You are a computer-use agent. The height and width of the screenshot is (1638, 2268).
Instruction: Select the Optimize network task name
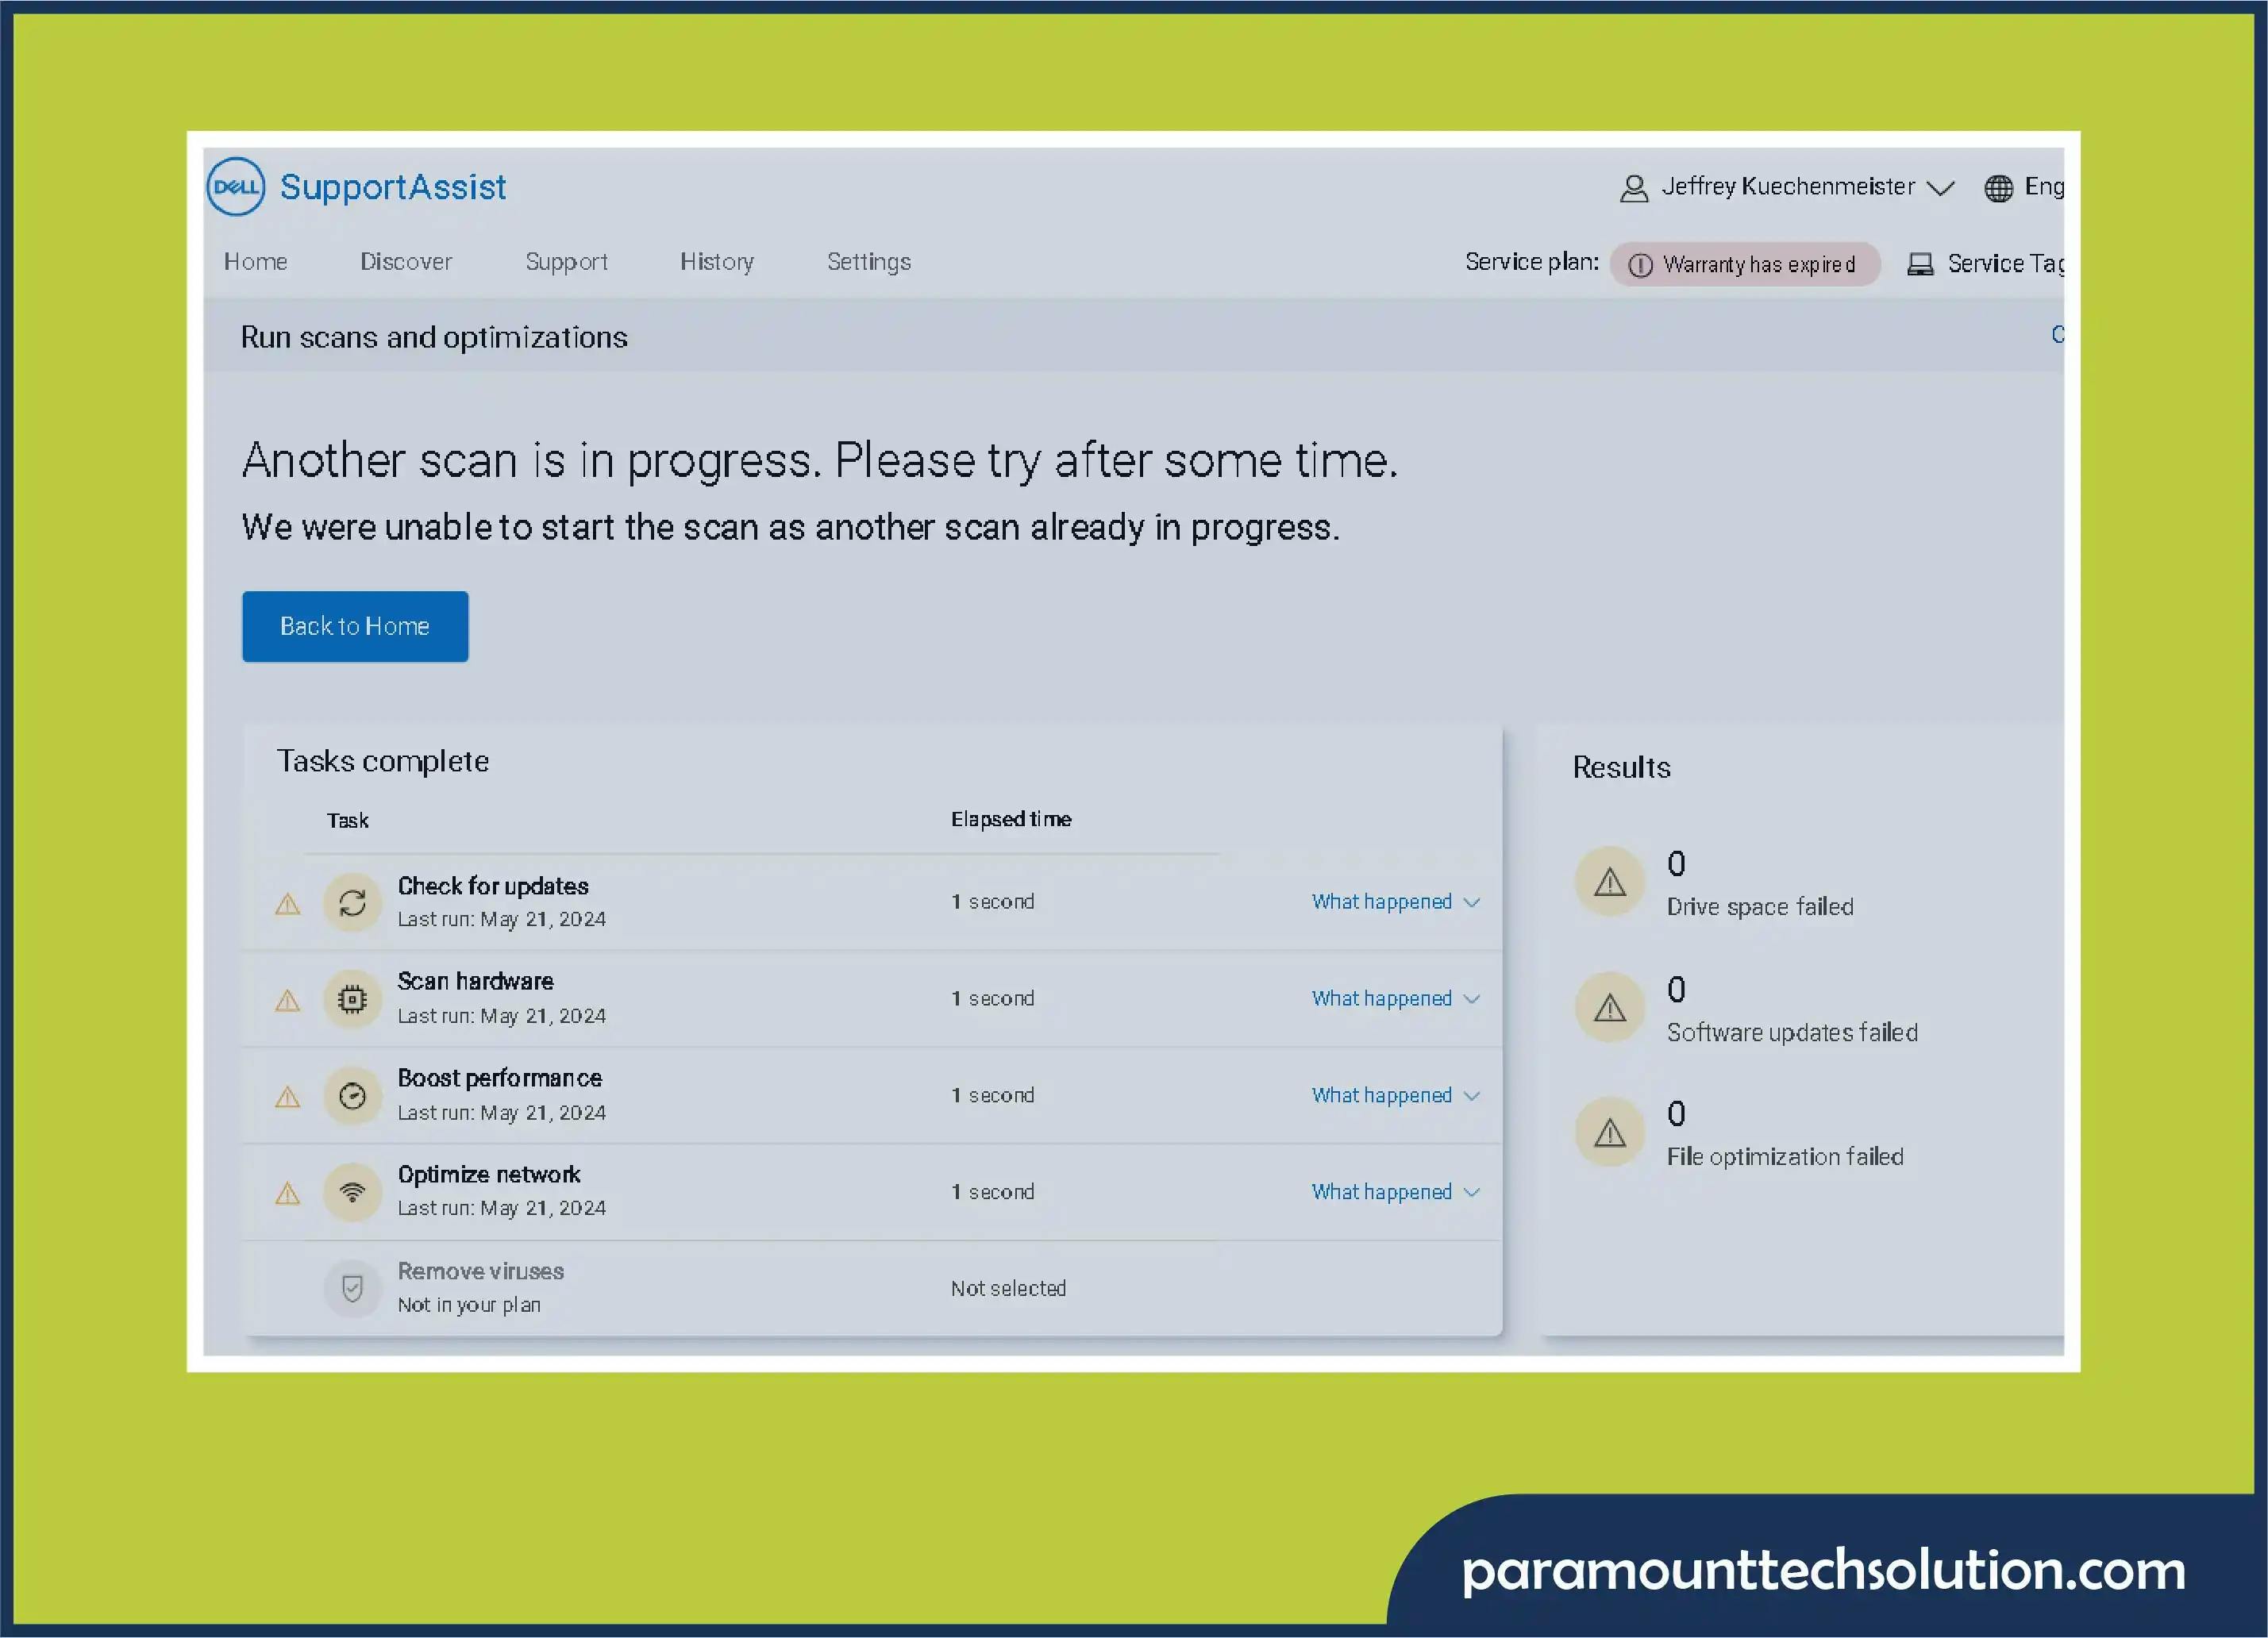(x=489, y=1174)
